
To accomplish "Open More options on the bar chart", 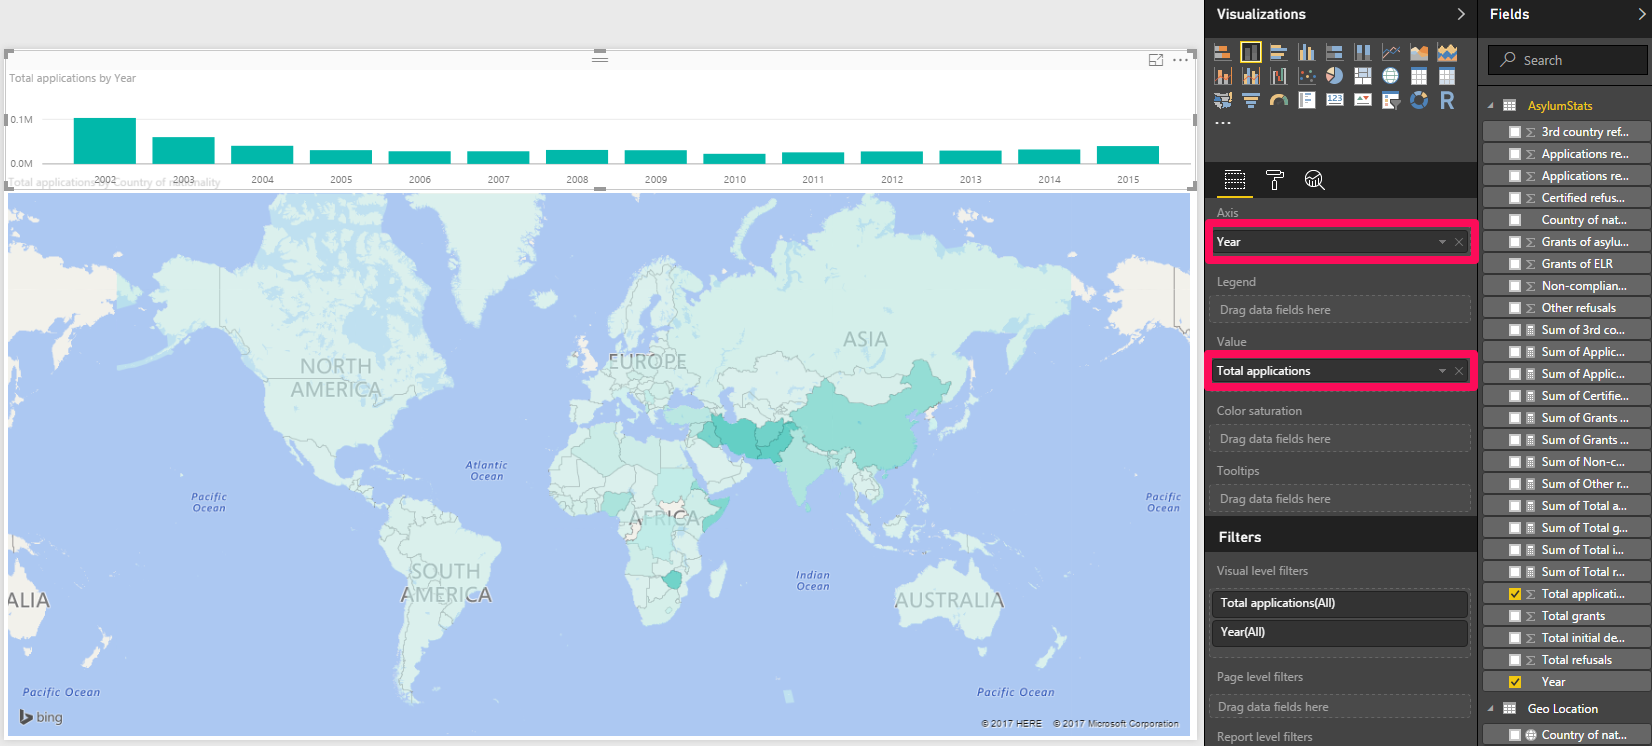I will point(1181,60).
